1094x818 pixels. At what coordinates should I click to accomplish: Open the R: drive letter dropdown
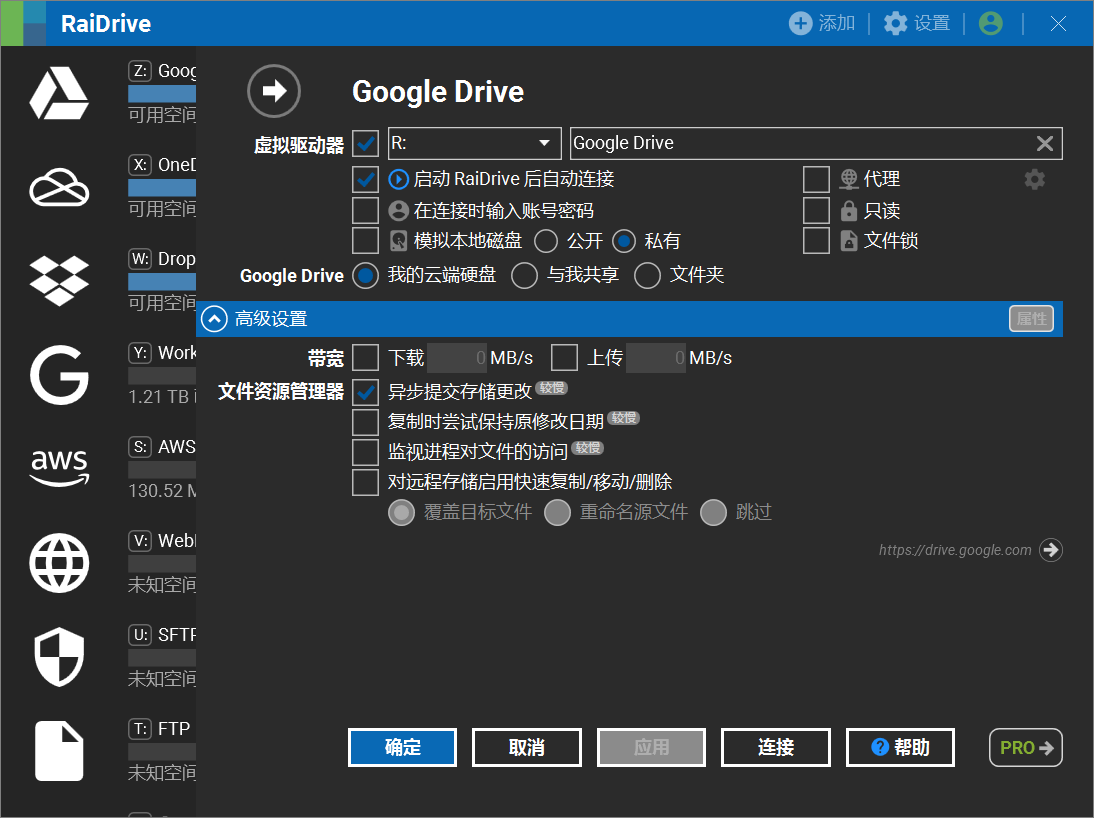[x=474, y=143]
